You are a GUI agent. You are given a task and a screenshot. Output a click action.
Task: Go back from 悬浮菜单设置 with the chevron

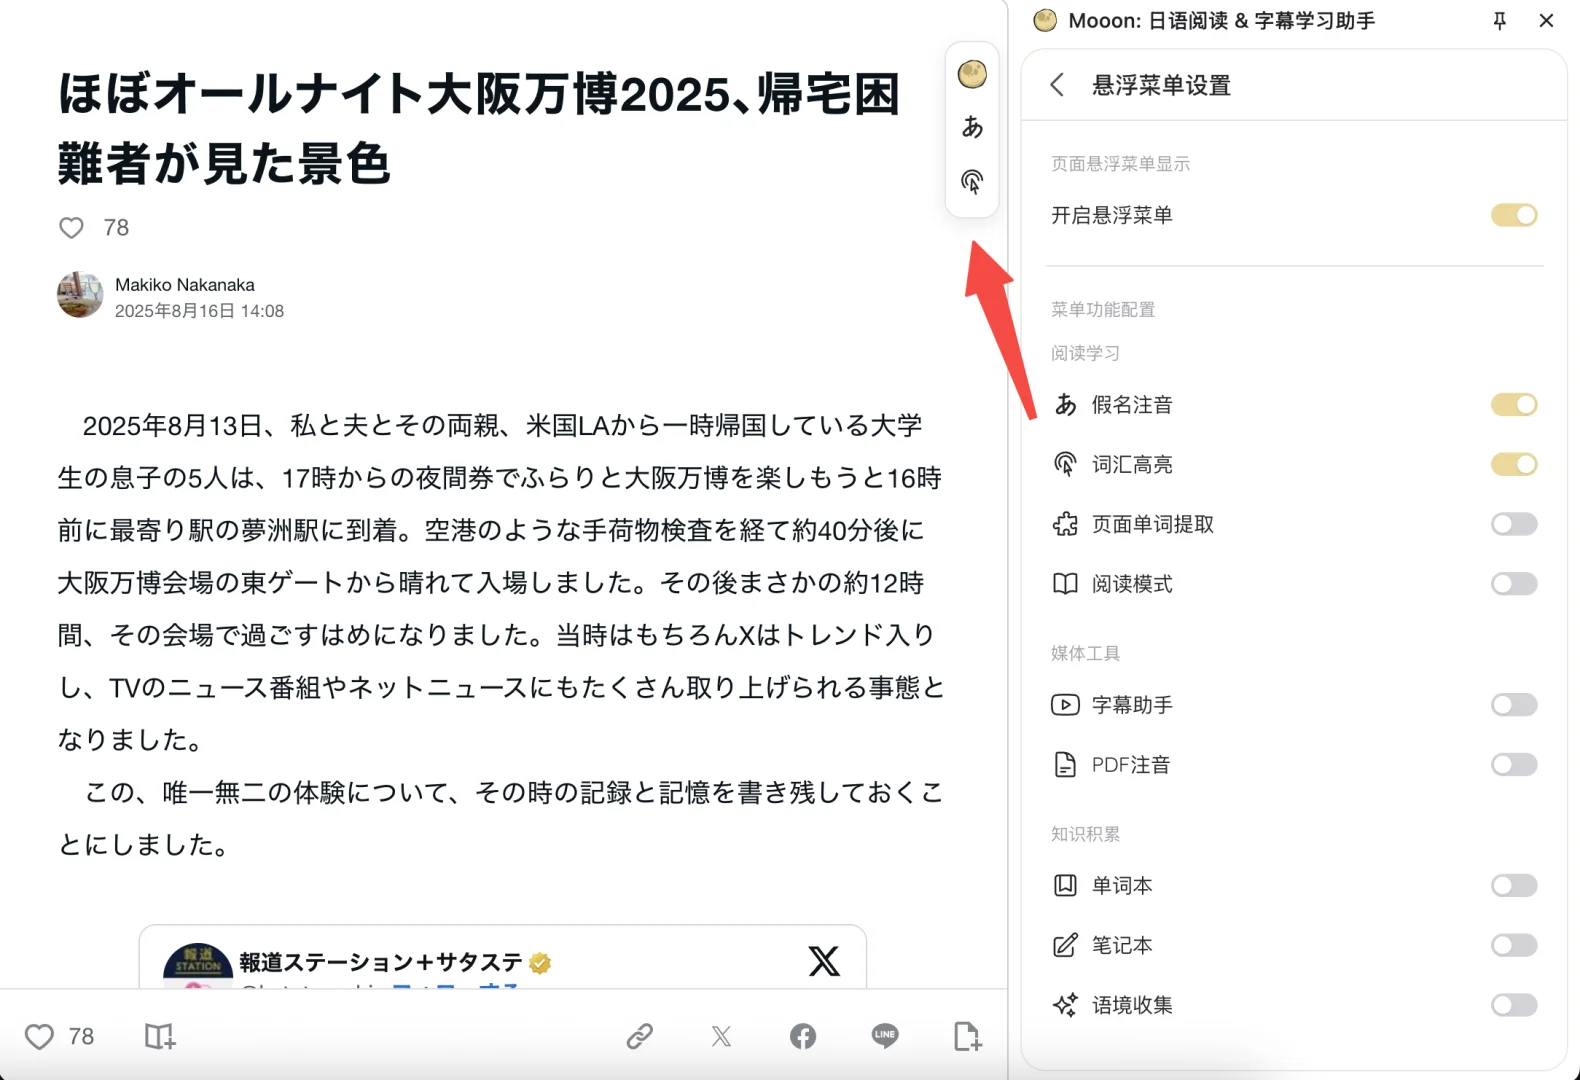coord(1057,85)
